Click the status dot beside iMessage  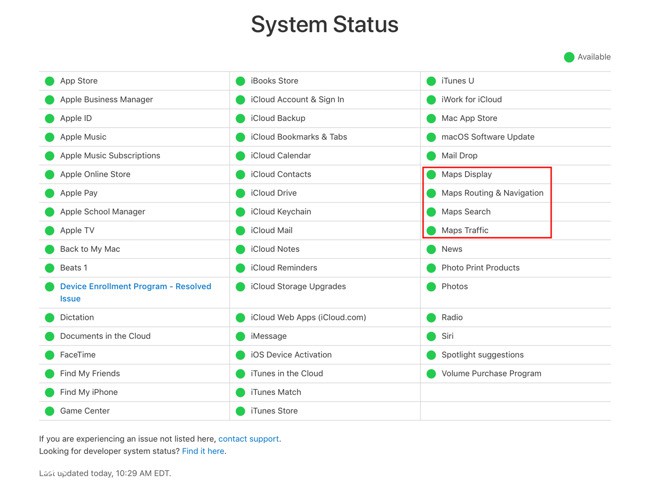click(240, 337)
